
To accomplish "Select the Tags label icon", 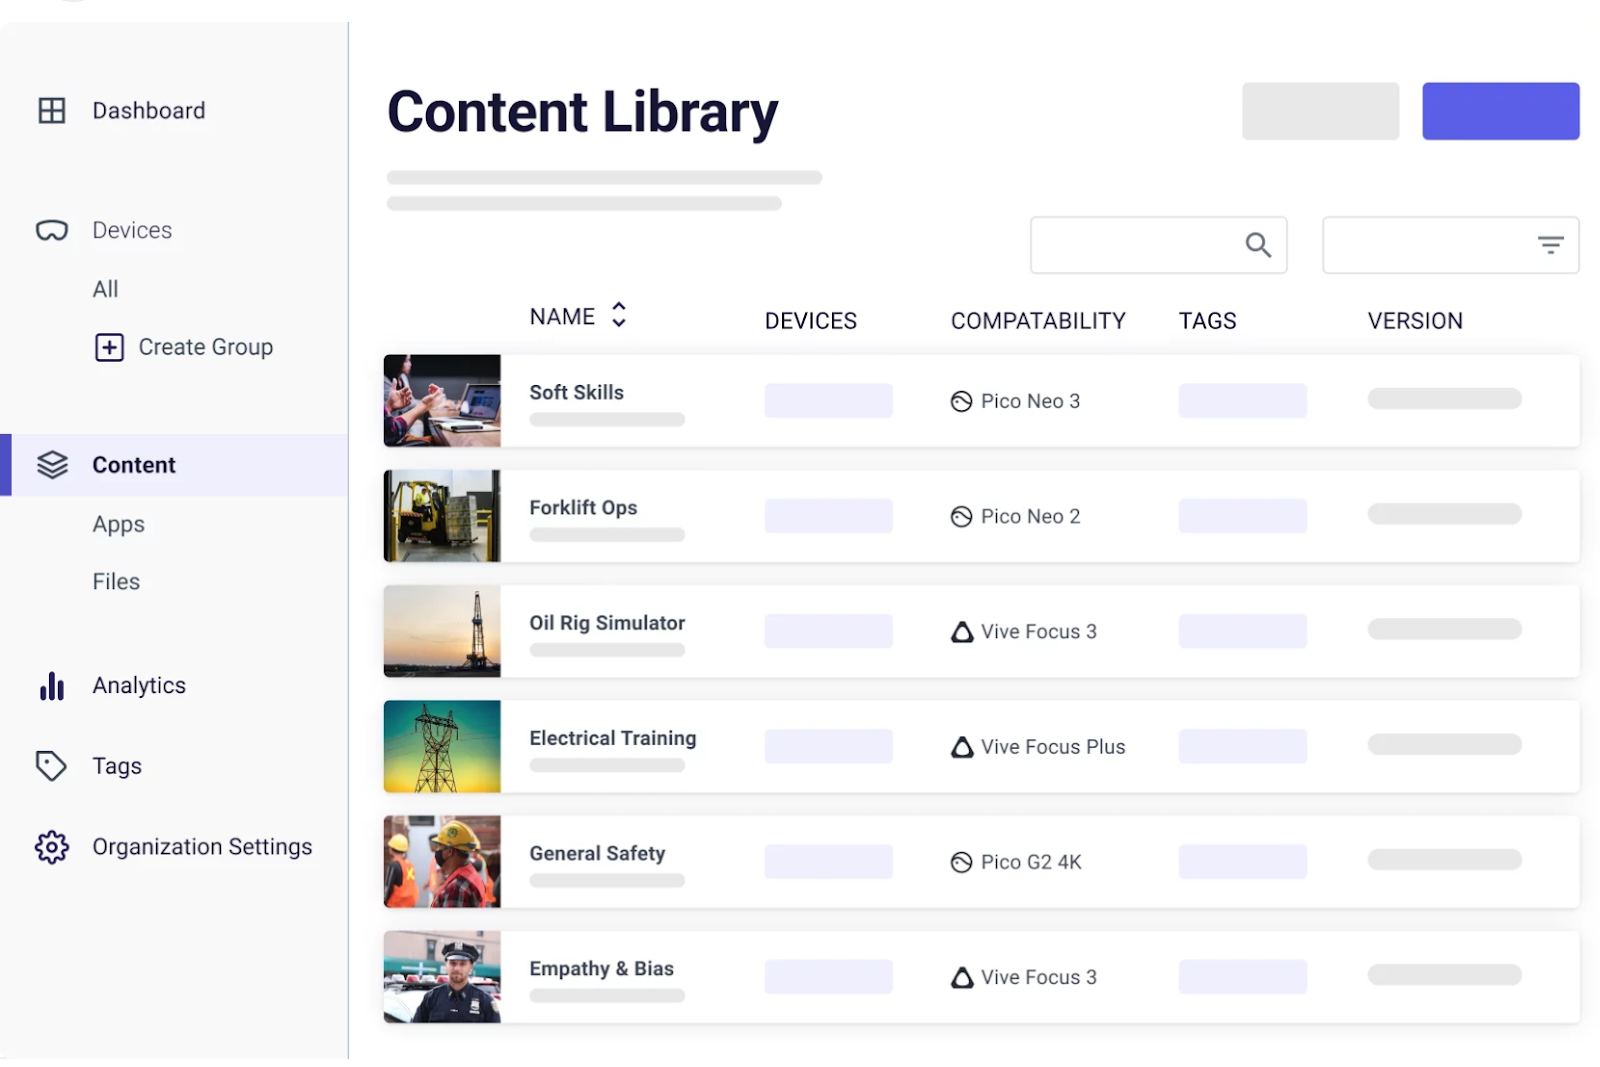I will coord(51,765).
